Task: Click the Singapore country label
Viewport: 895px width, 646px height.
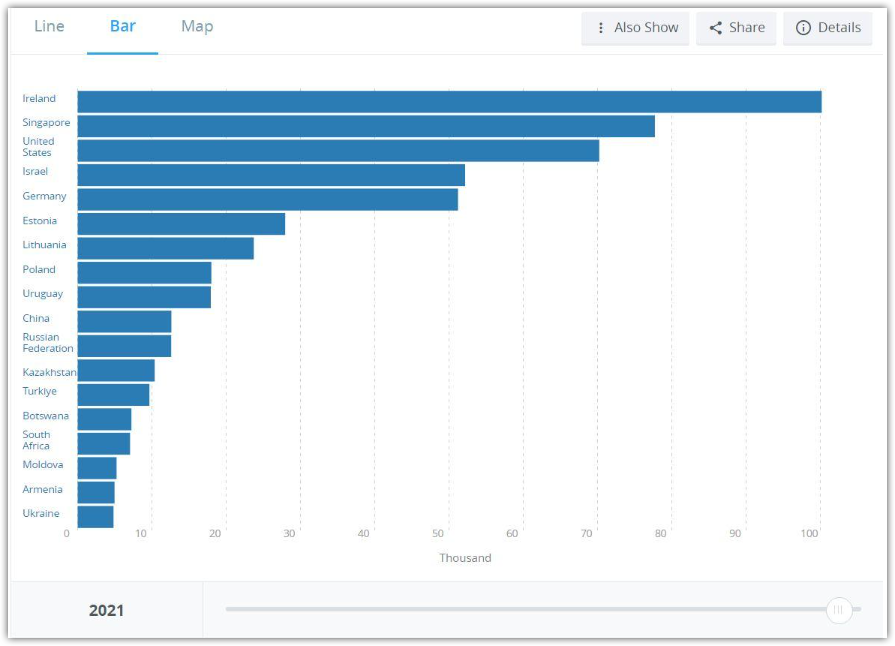Action: (46, 123)
